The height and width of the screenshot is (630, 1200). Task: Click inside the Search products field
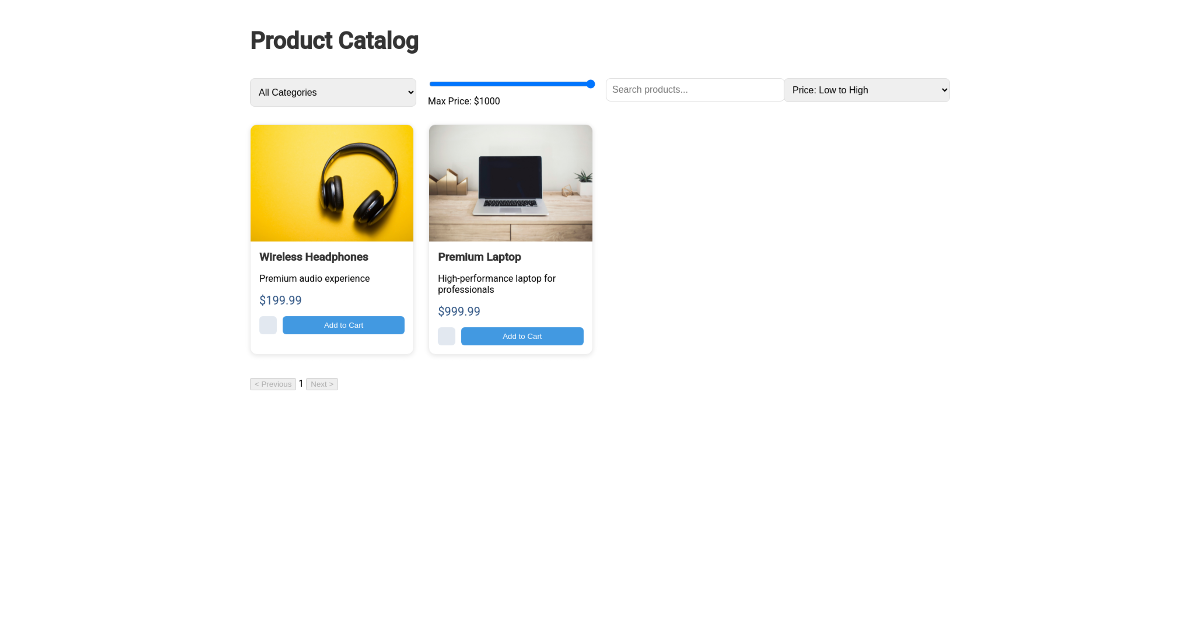pyautogui.click(x=694, y=89)
